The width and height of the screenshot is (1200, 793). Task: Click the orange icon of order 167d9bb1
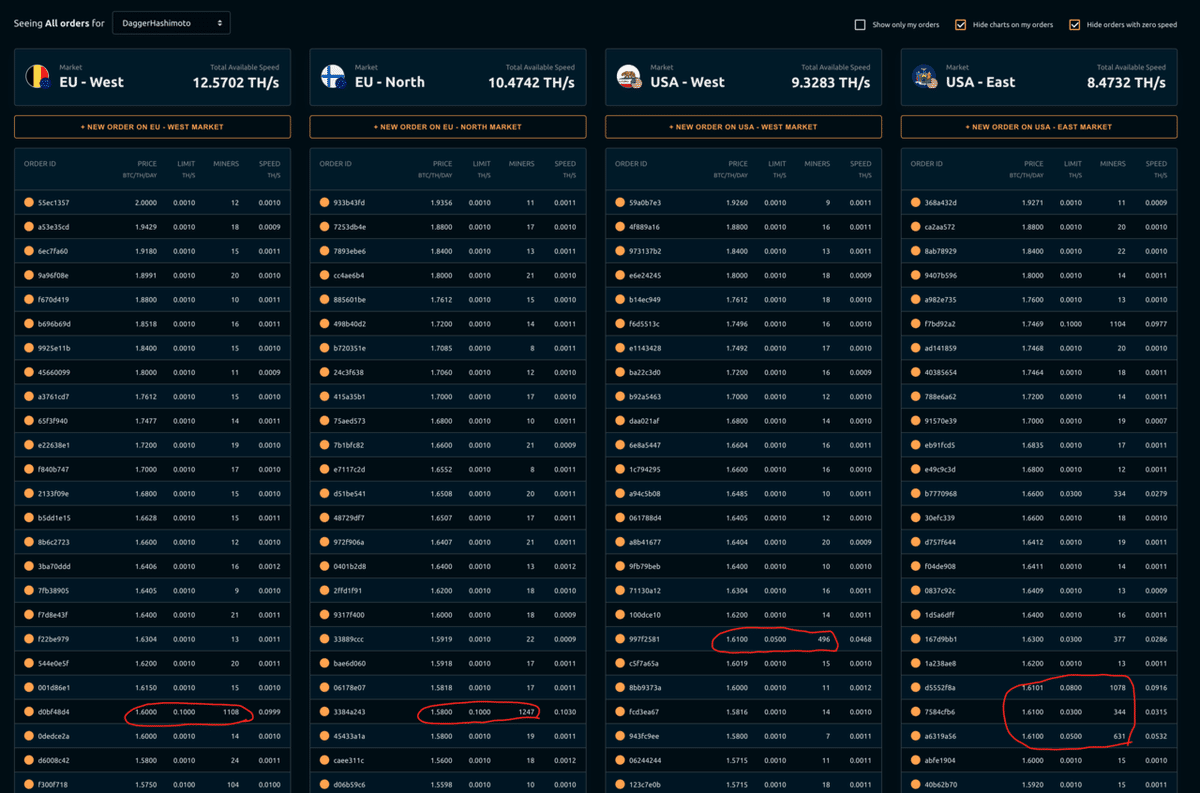pos(916,639)
